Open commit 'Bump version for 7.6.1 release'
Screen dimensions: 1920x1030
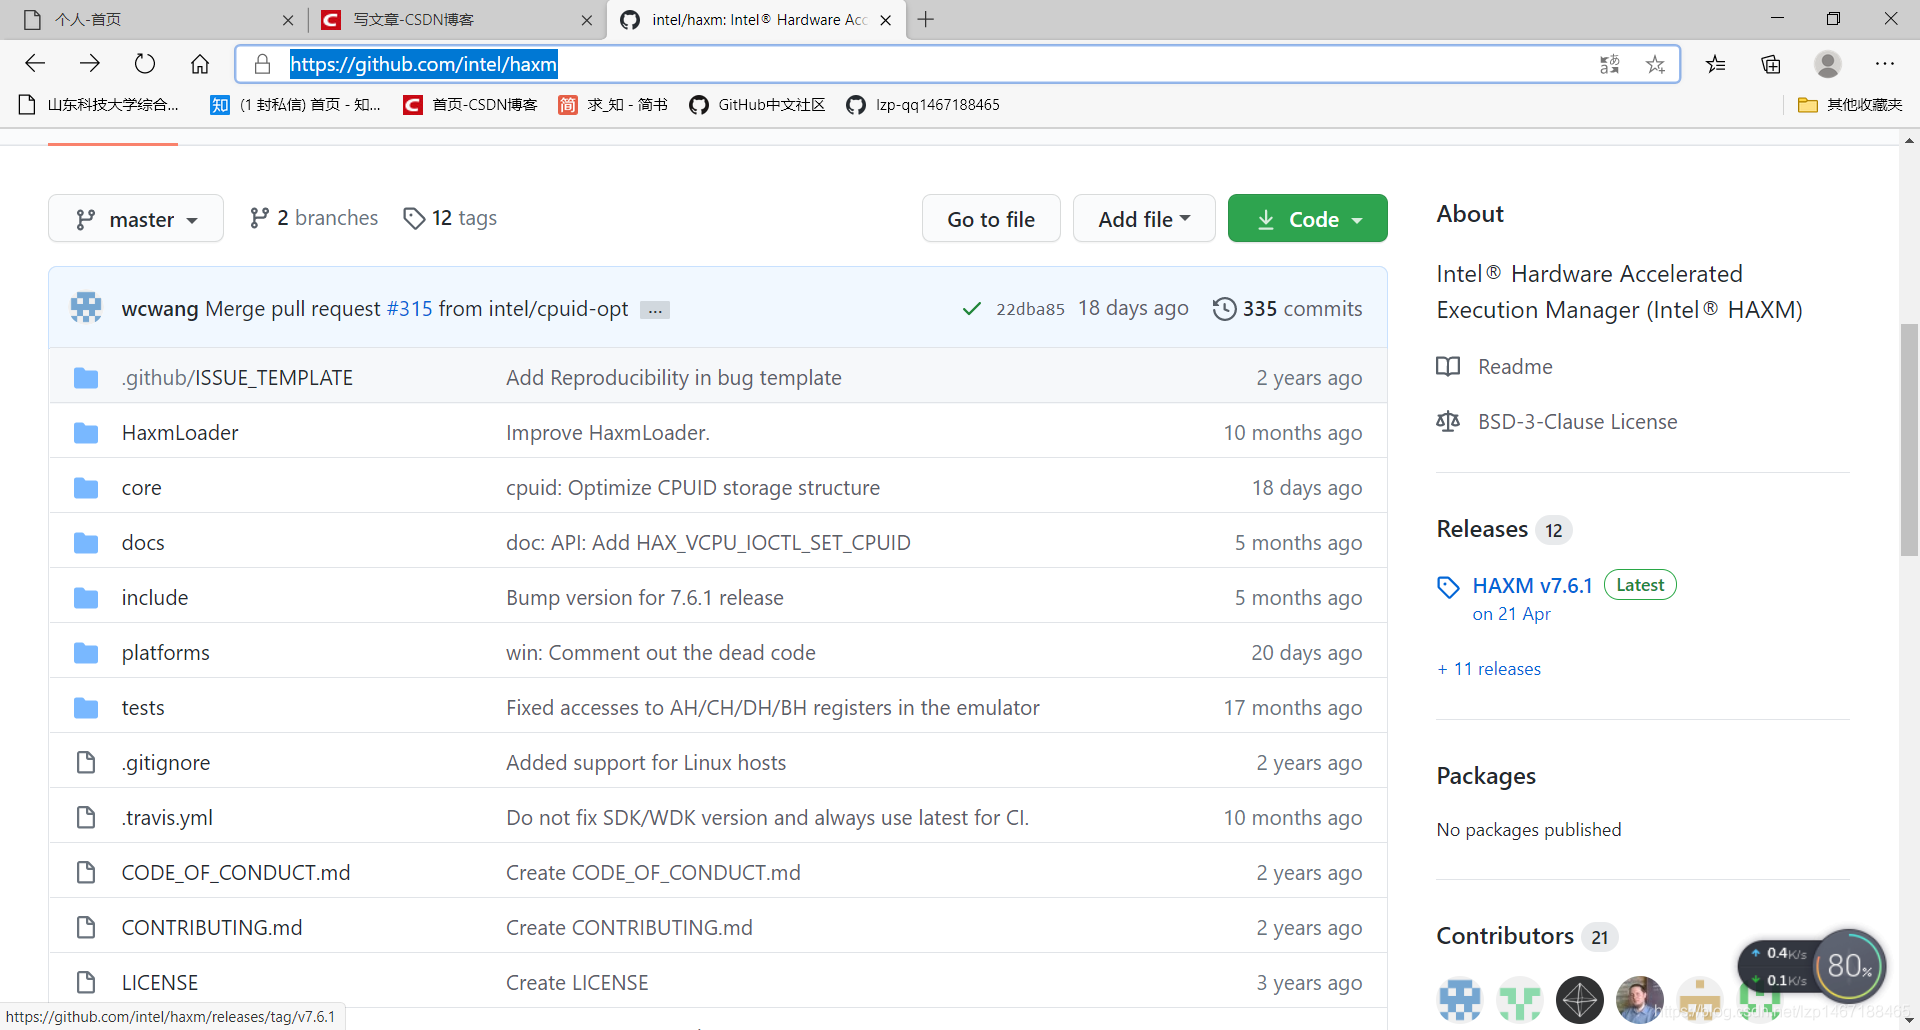645,598
